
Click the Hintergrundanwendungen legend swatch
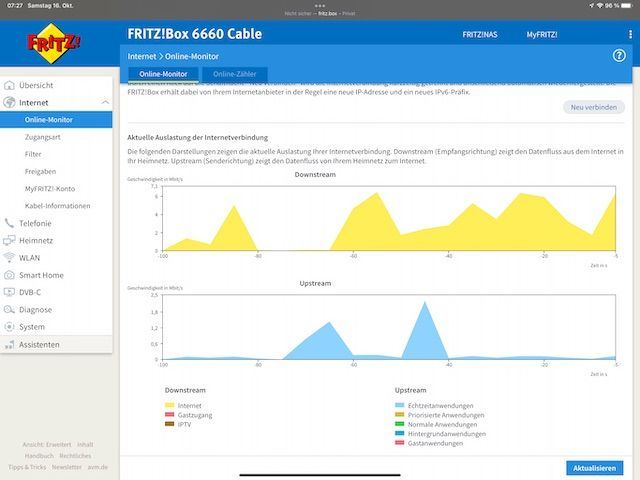click(400, 433)
